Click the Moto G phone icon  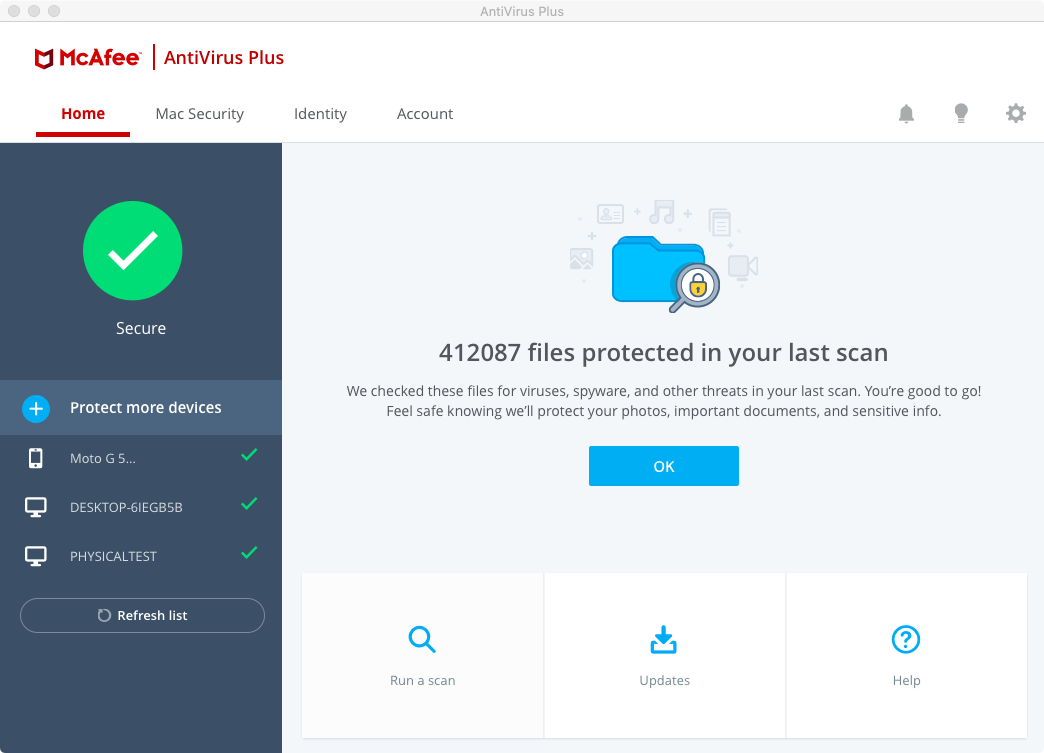click(x=36, y=458)
